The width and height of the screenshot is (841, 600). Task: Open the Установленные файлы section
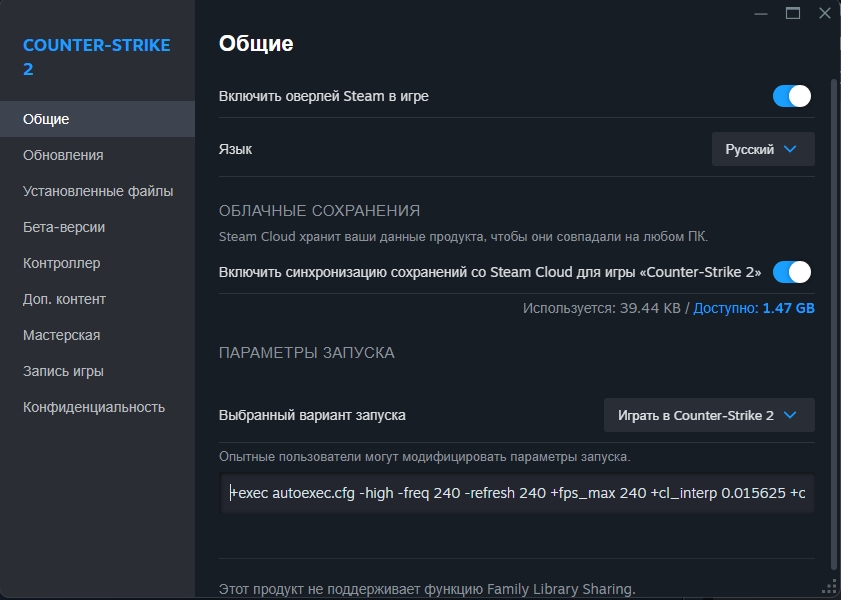(x=98, y=191)
